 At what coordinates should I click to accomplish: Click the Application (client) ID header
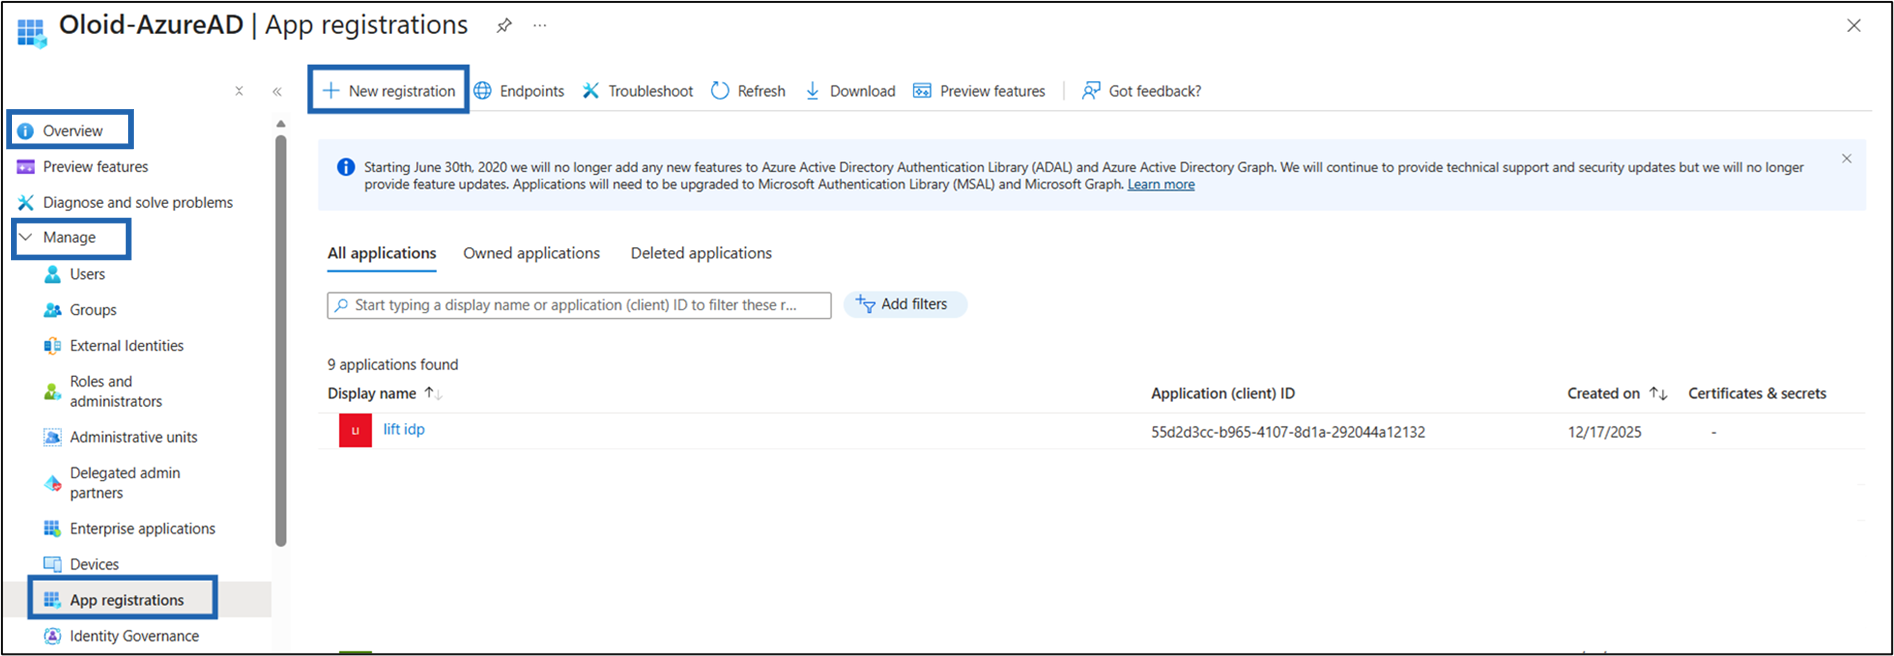(1223, 394)
